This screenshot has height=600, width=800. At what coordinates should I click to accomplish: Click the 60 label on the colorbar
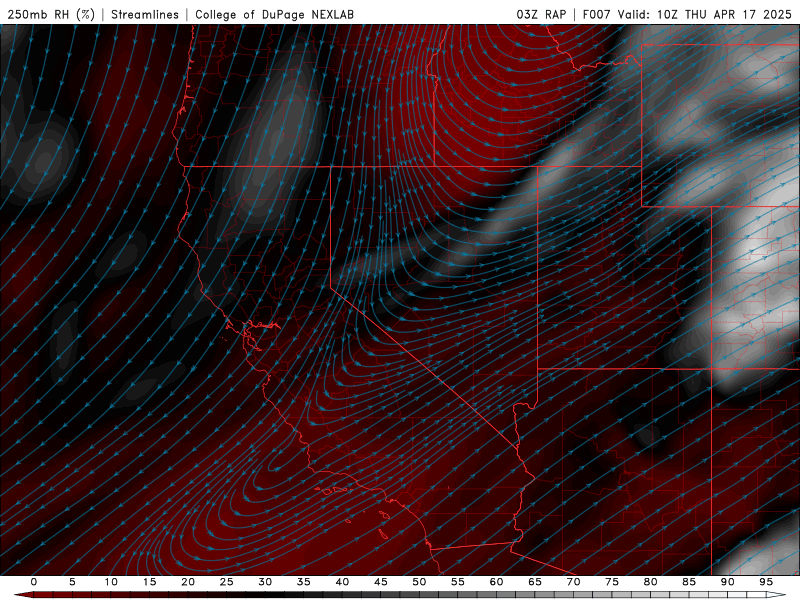click(496, 582)
